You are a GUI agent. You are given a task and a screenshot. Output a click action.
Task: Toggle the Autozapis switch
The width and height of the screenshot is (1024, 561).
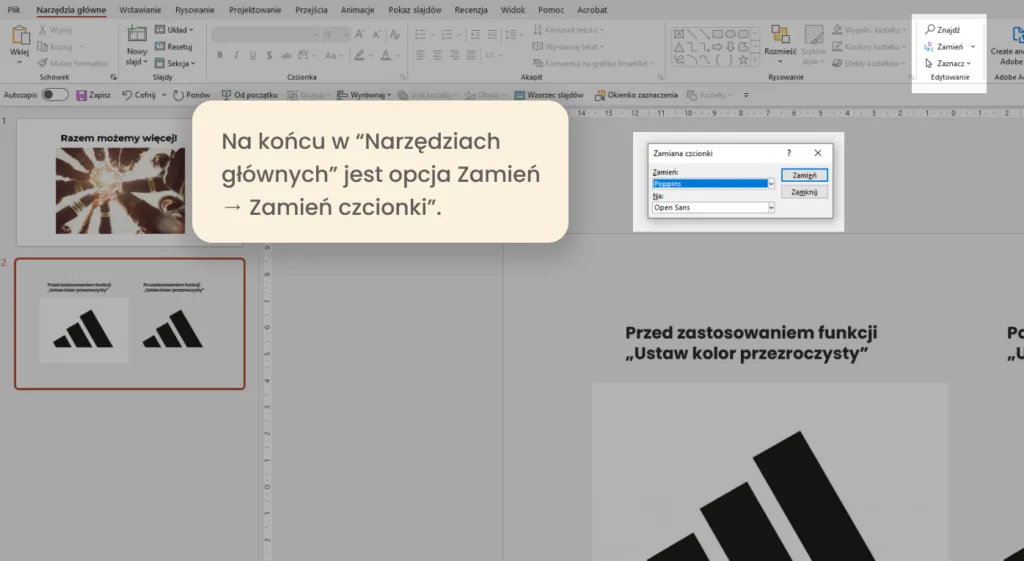[55, 95]
